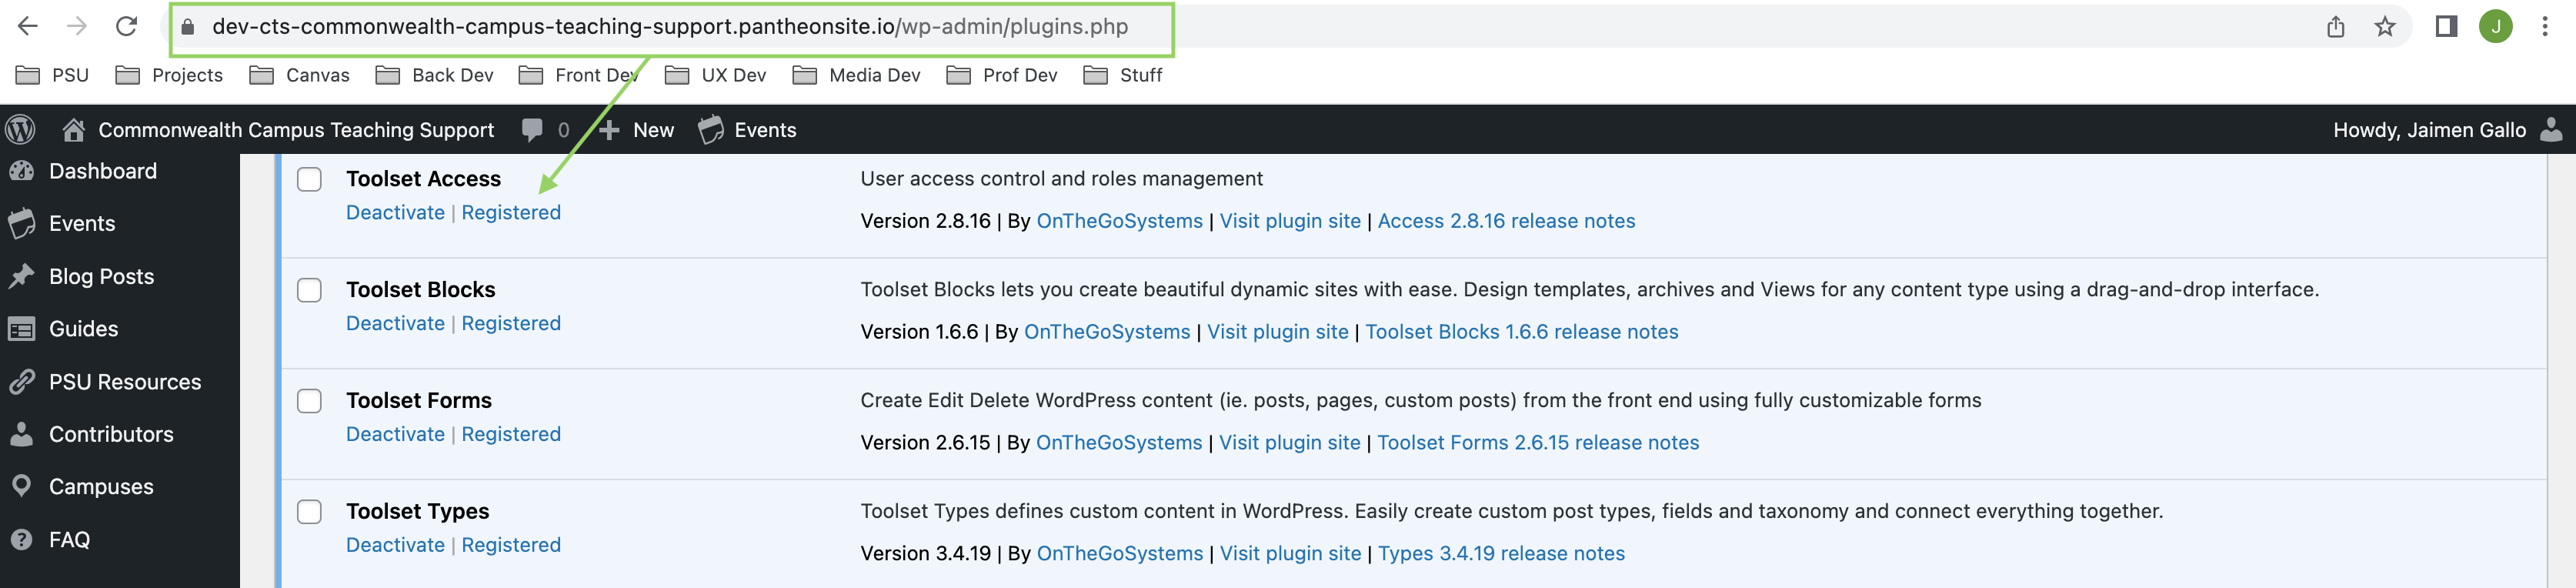Open the Front Dev bookmarks folder

pyautogui.click(x=578, y=75)
